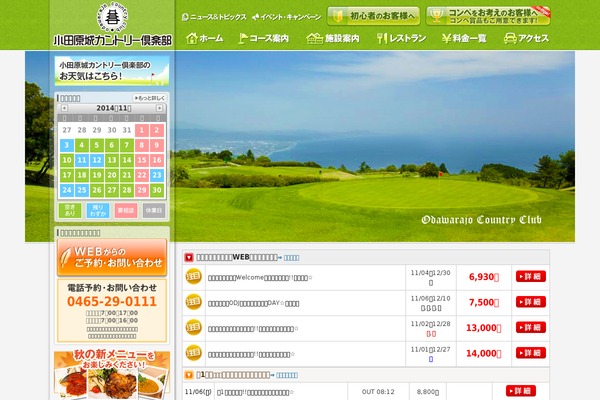
Task: Click the 注目 badge on the 14,000 yen row
Action: pyautogui.click(x=194, y=353)
